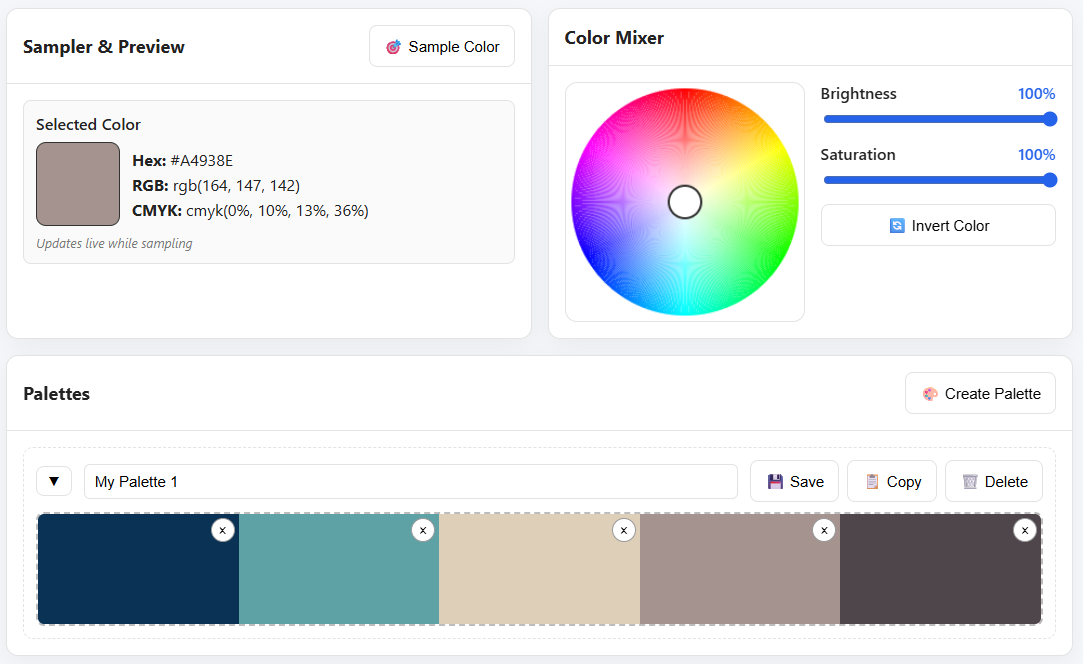Click the selected color preview swatch

tap(78, 184)
